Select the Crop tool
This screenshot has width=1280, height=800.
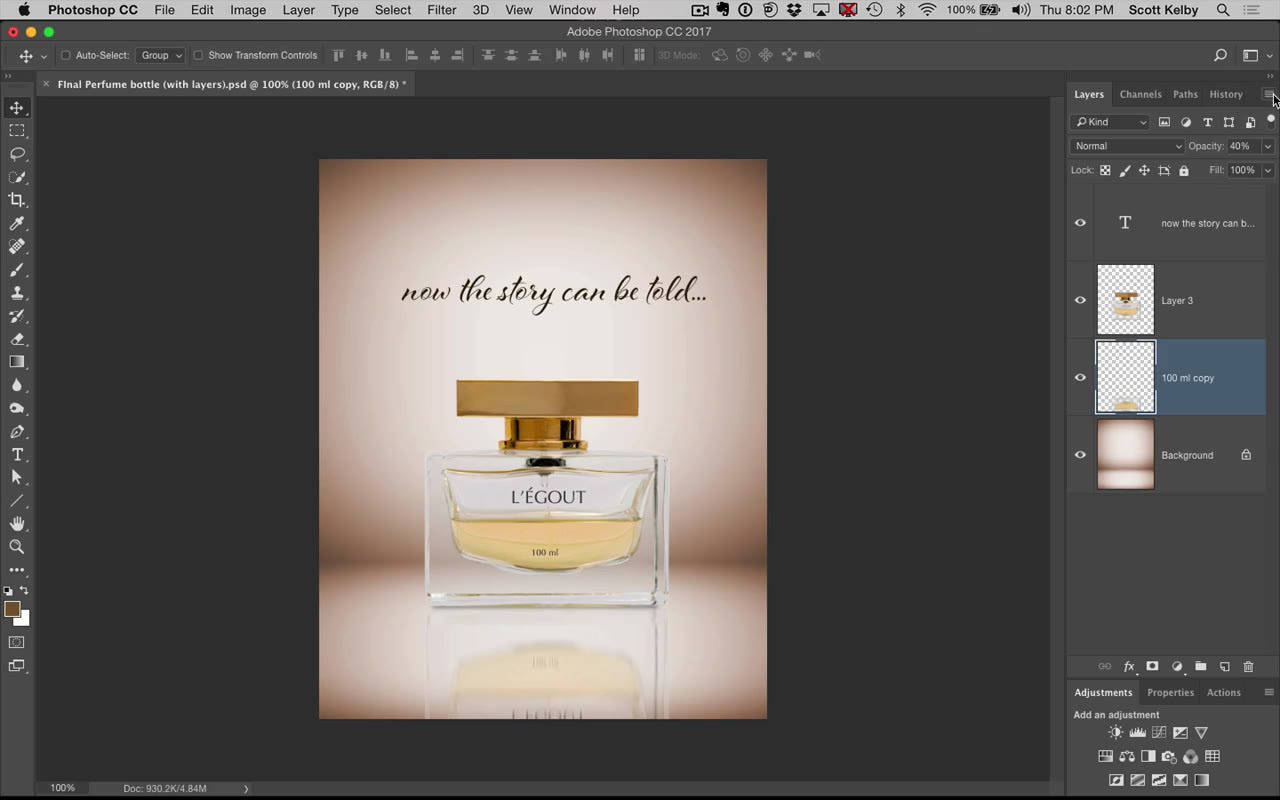(x=16, y=200)
